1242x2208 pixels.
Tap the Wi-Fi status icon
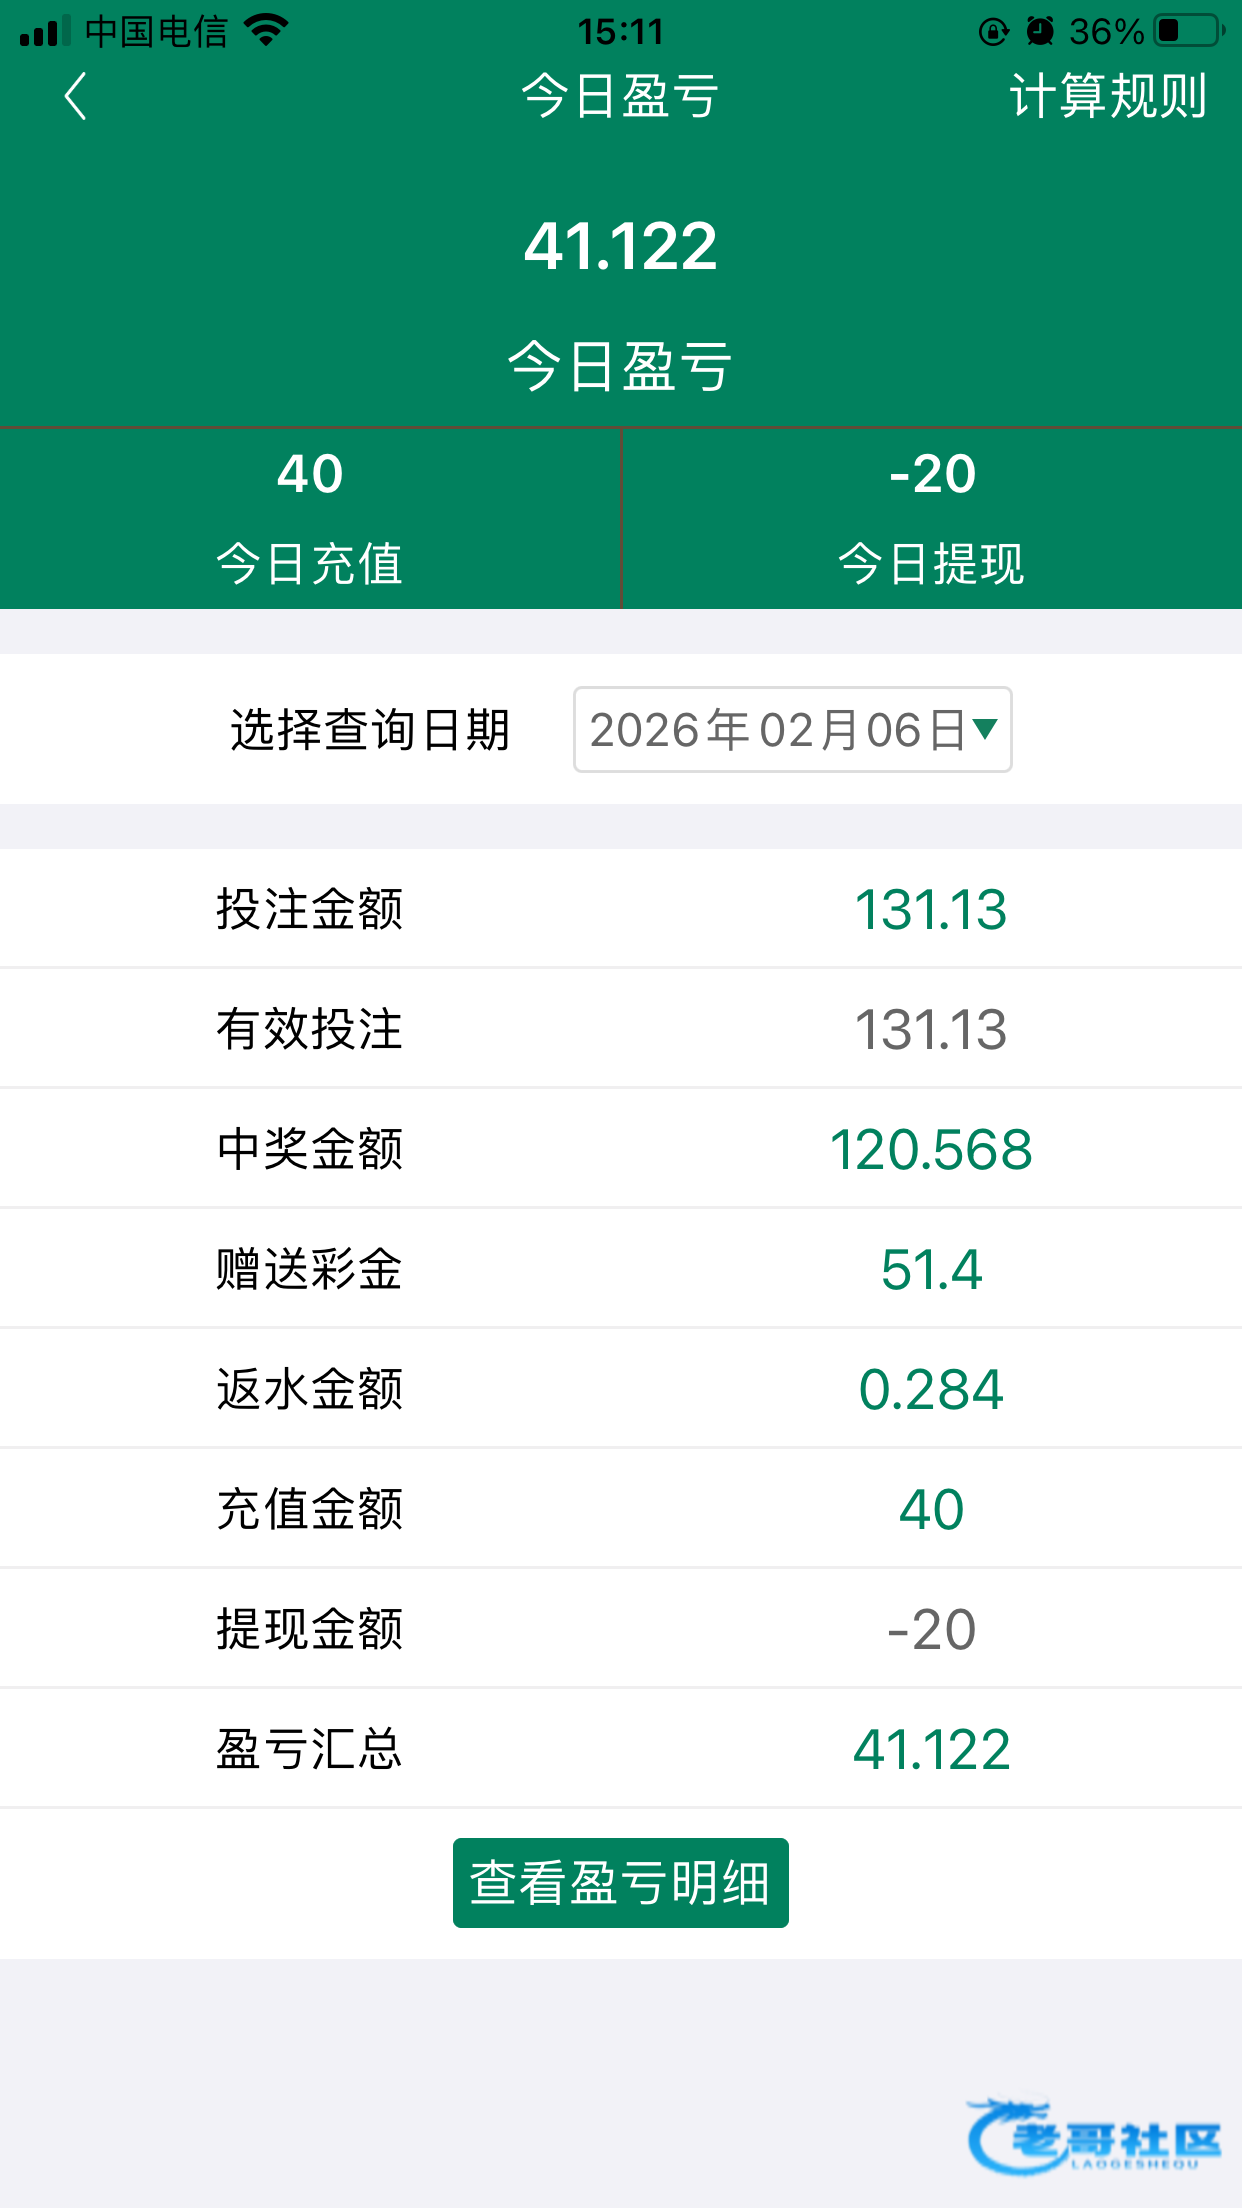[266, 31]
